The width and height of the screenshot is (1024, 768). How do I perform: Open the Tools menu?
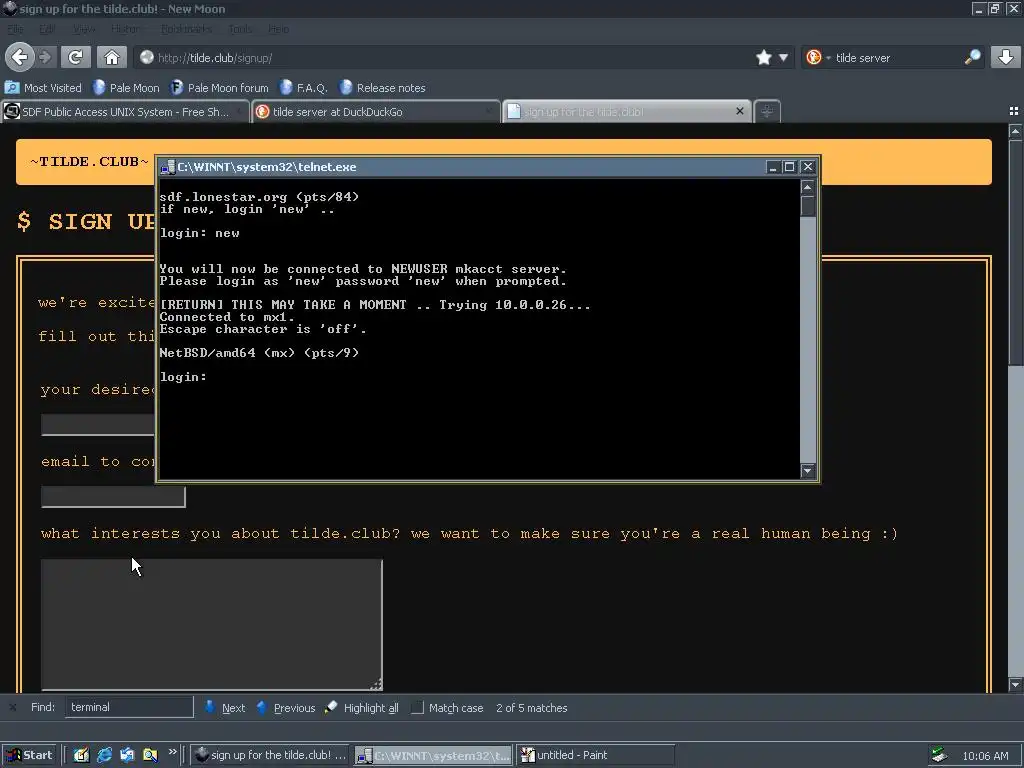[240, 29]
